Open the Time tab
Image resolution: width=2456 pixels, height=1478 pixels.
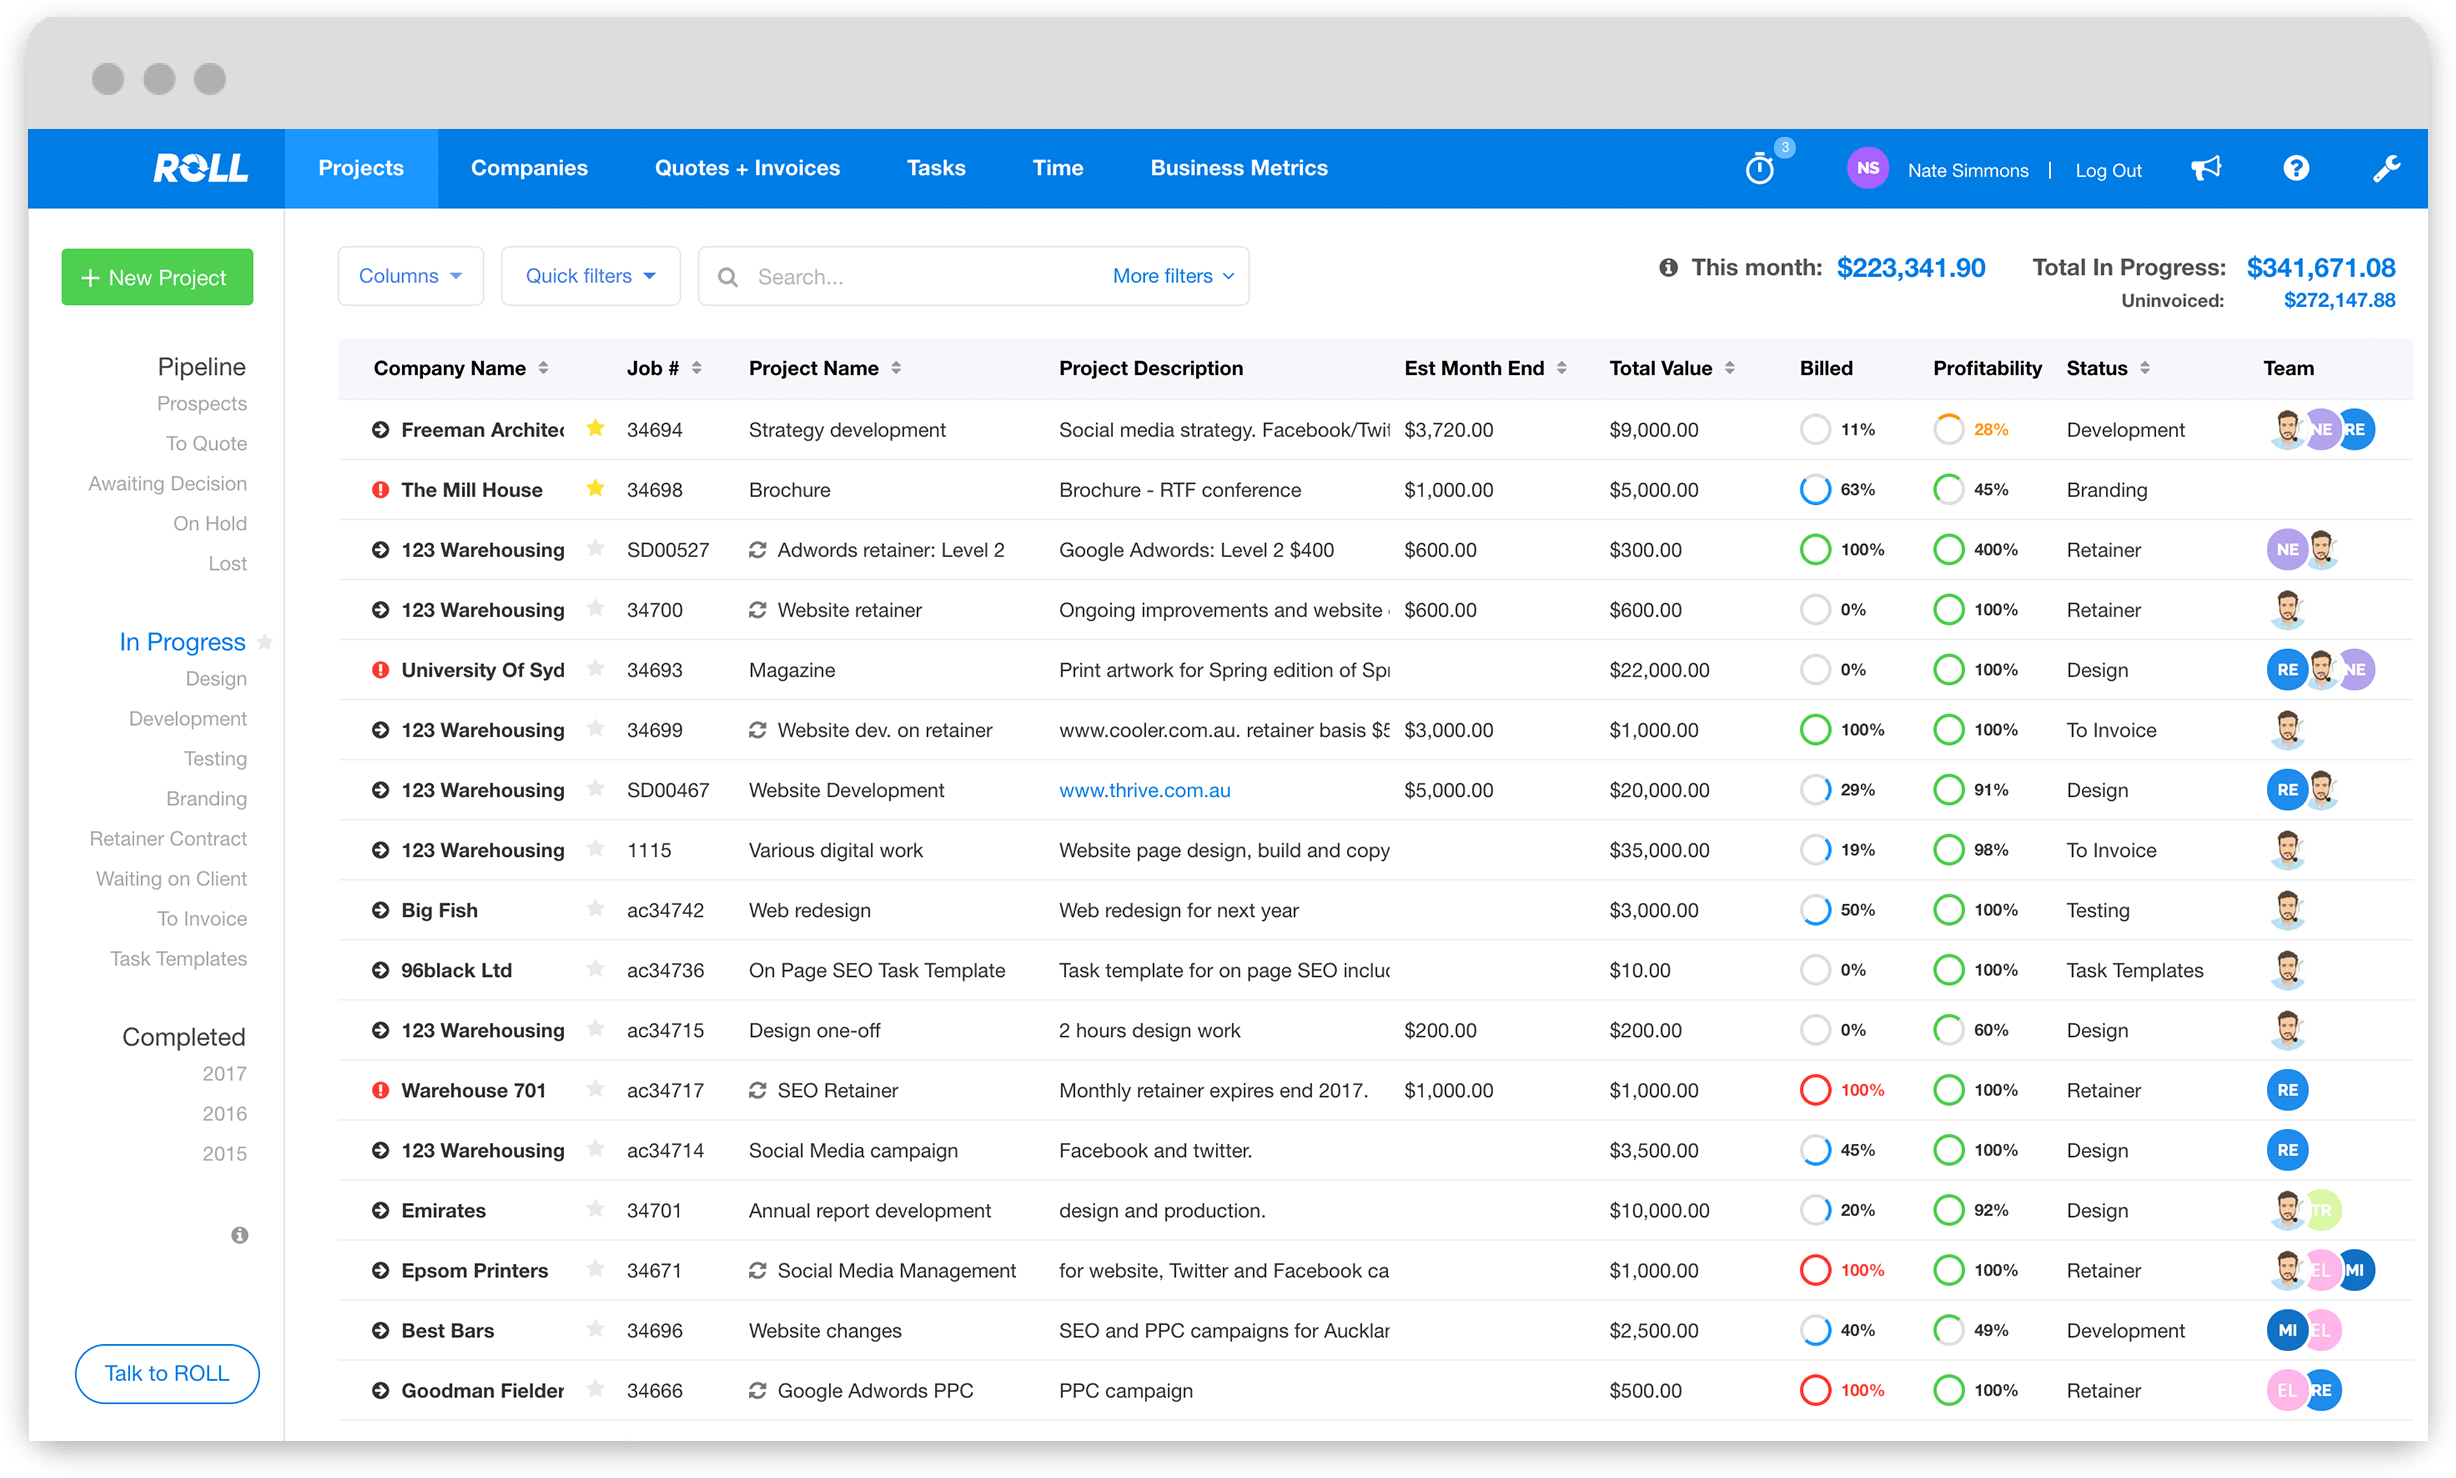(1057, 168)
